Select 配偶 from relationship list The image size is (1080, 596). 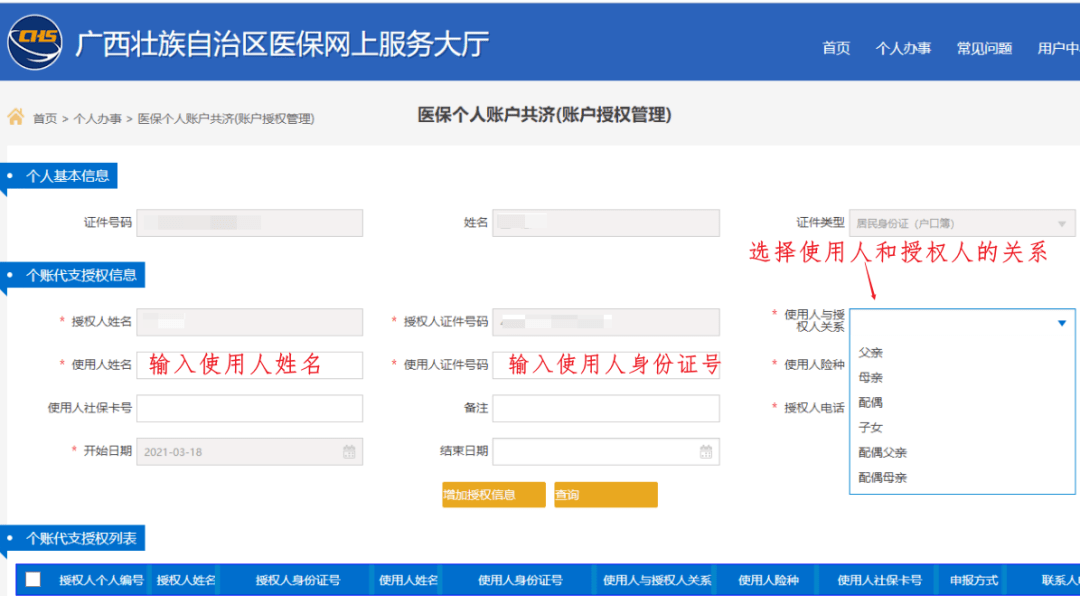871,403
